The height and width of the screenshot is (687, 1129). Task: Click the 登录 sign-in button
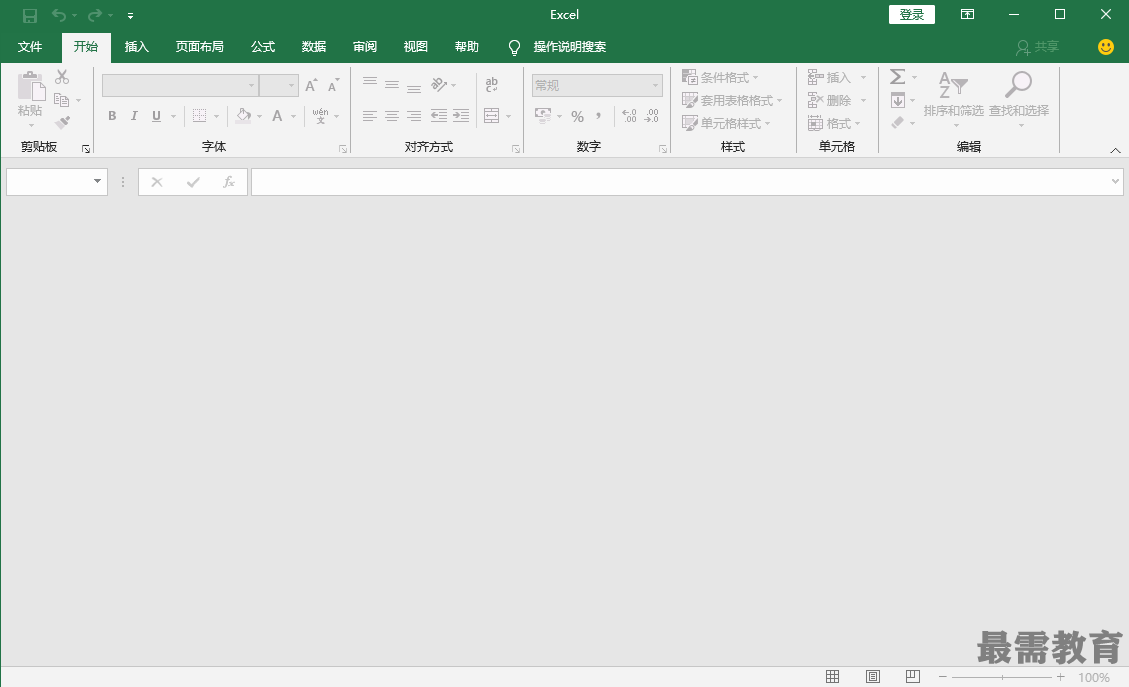(x=912, y=14)
